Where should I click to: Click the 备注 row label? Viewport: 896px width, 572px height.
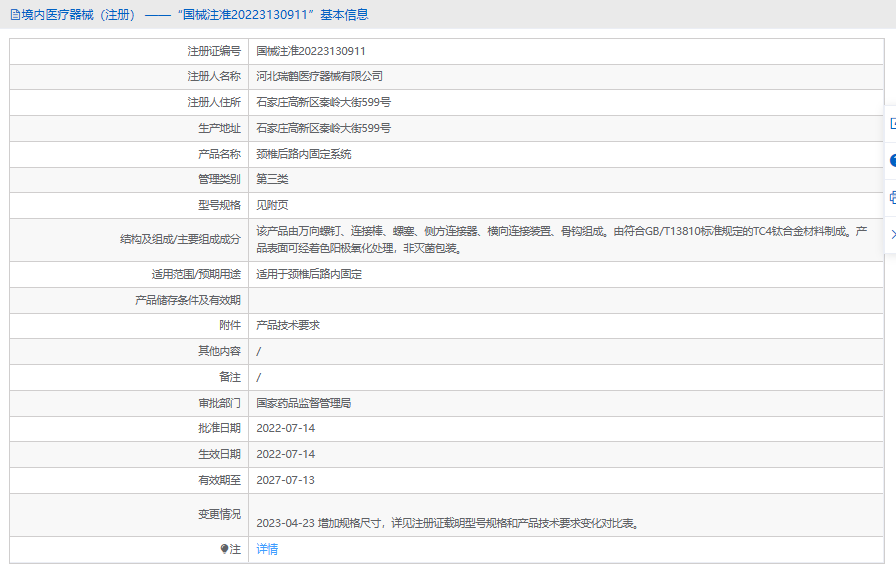pyautogui.click(x=230, y=377)
